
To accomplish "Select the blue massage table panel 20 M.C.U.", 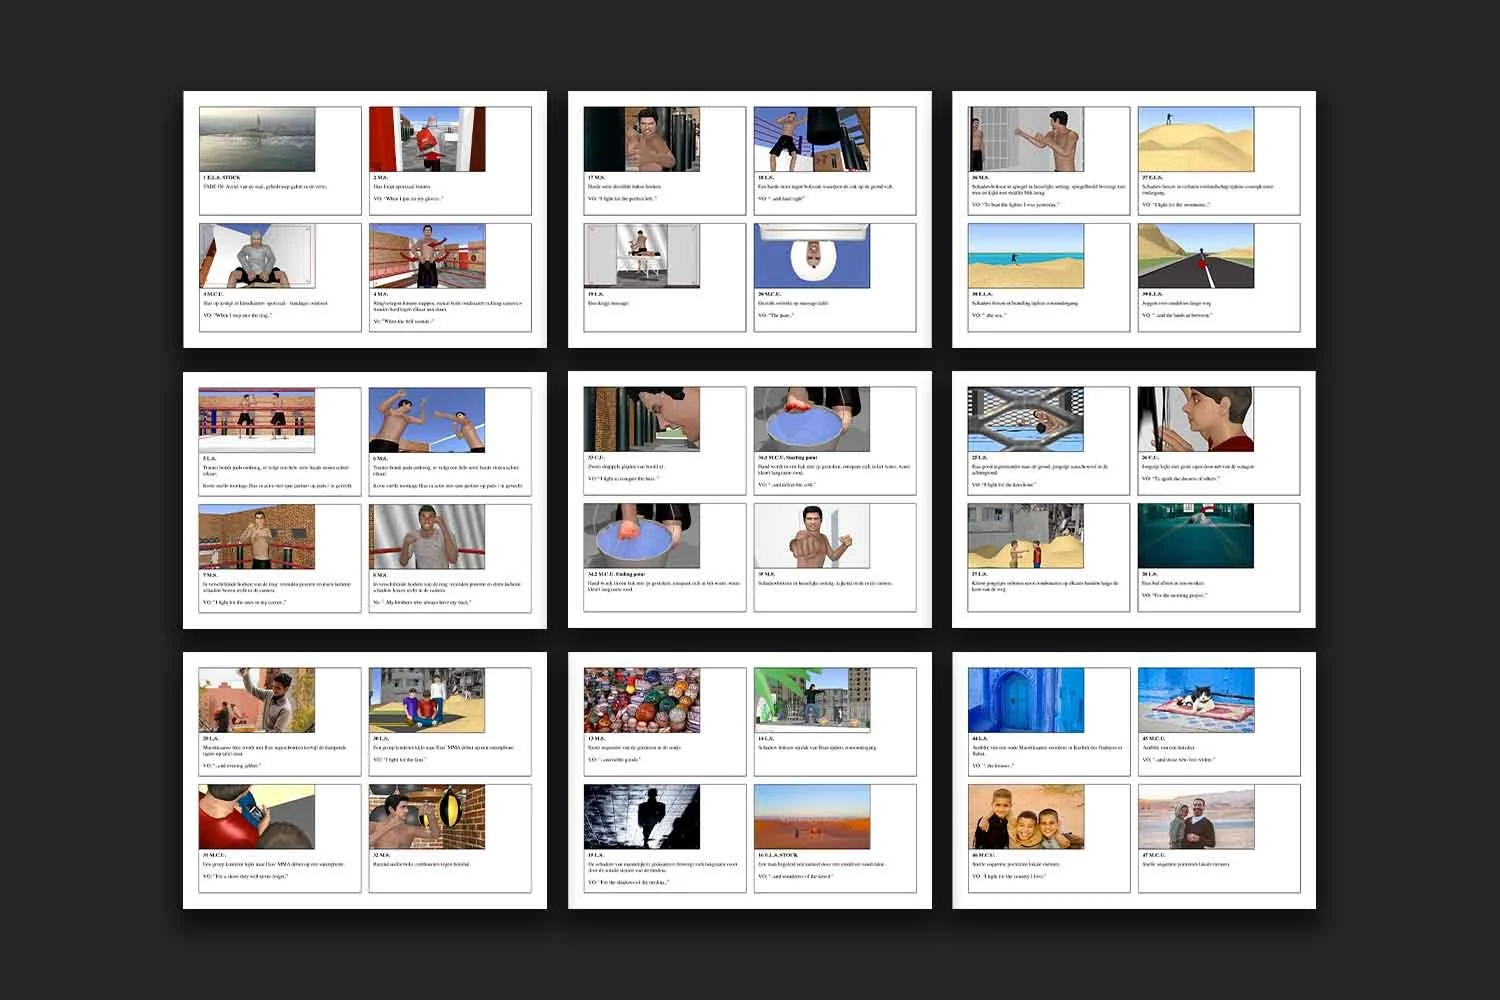I will click(x=812, y=256).
